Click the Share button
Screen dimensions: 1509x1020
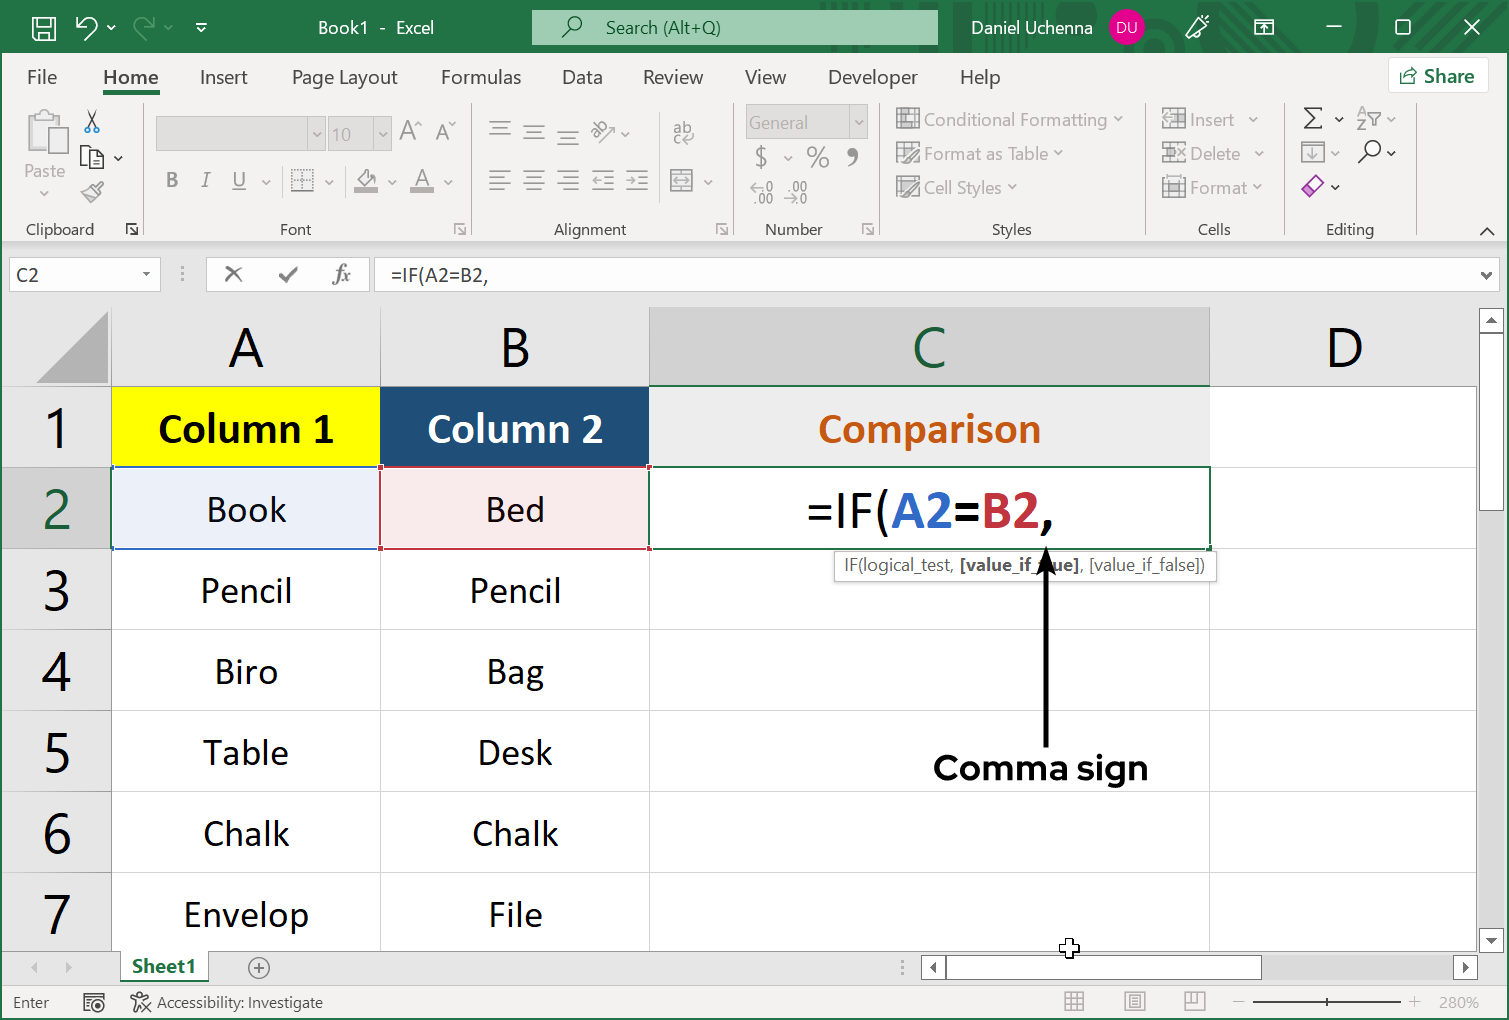coord(1437,75)
